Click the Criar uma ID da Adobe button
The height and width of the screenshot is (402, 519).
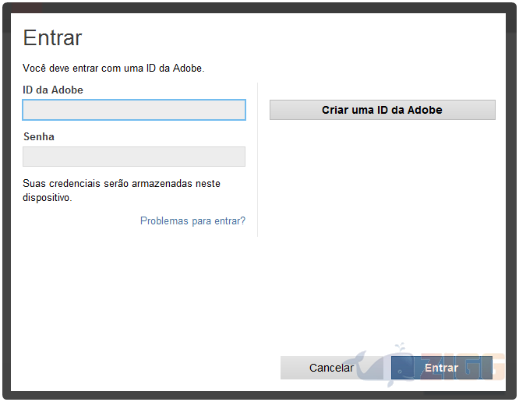[x=382, y=110]
